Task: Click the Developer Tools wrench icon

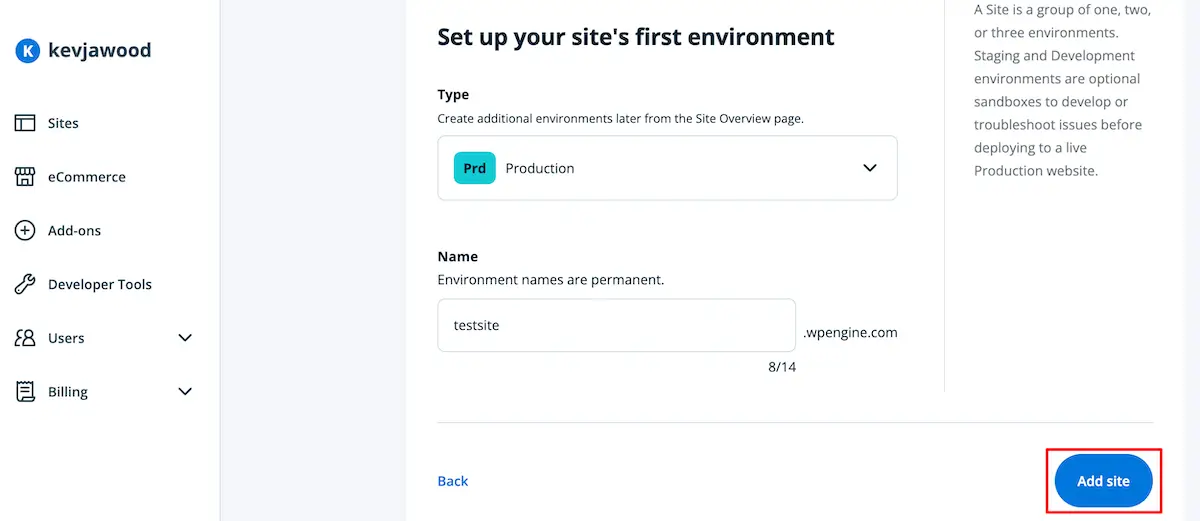Action: pos(25,285)
